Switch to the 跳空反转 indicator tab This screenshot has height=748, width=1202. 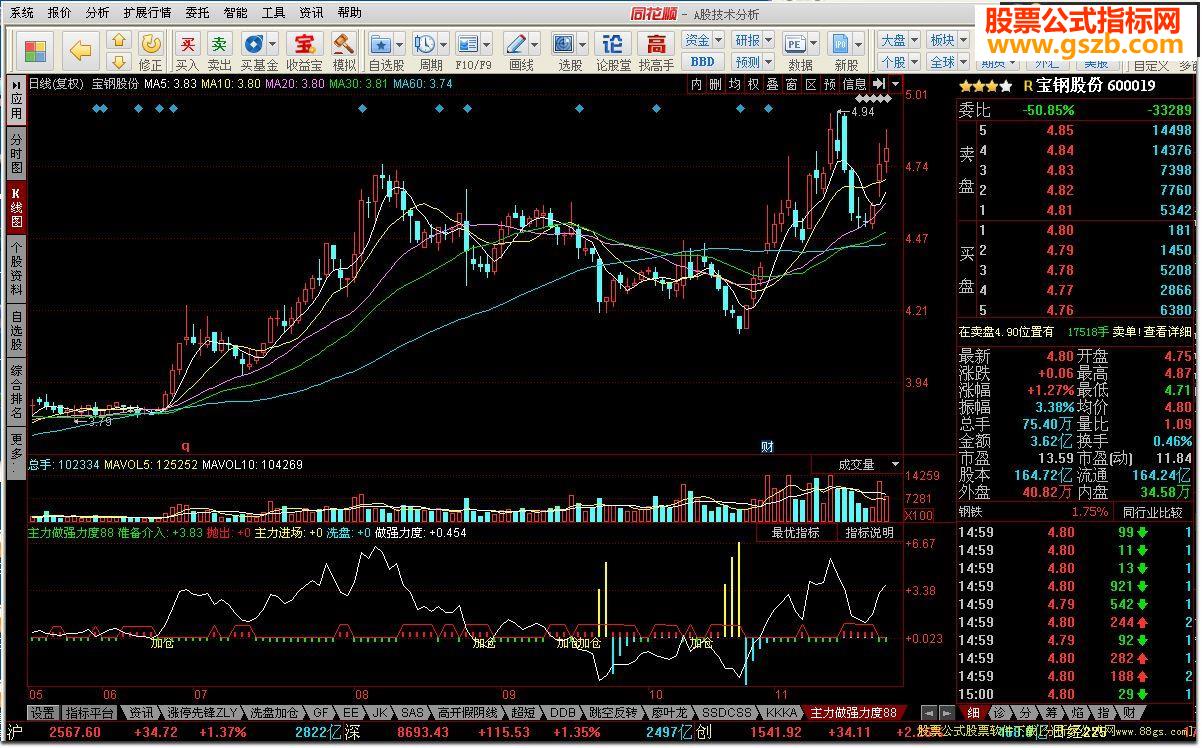613,713
